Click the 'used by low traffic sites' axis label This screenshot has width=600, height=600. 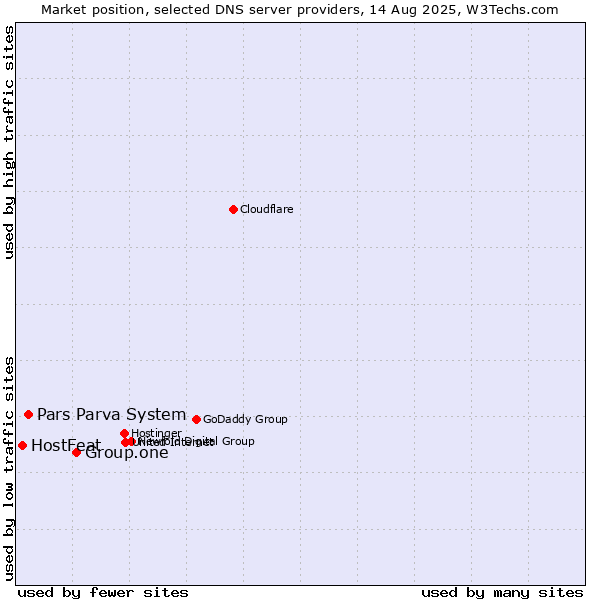[x=9, y=469]
